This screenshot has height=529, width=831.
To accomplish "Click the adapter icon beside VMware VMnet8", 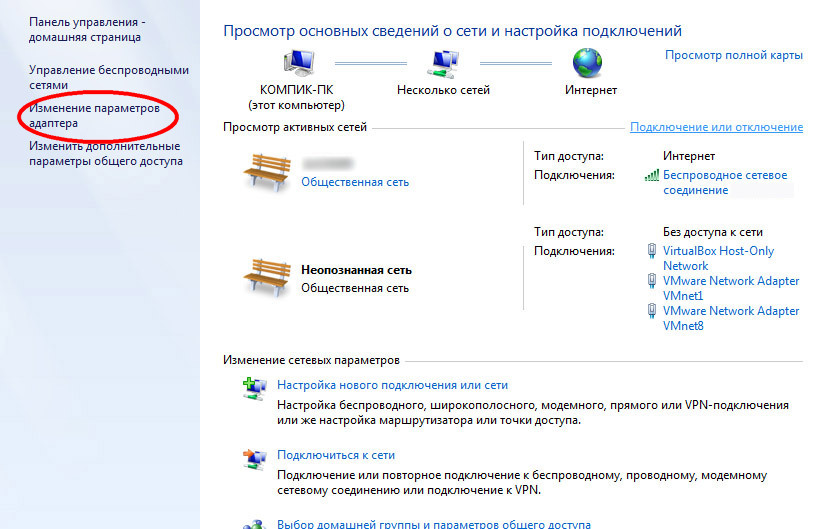I will (x=652, y=311).
